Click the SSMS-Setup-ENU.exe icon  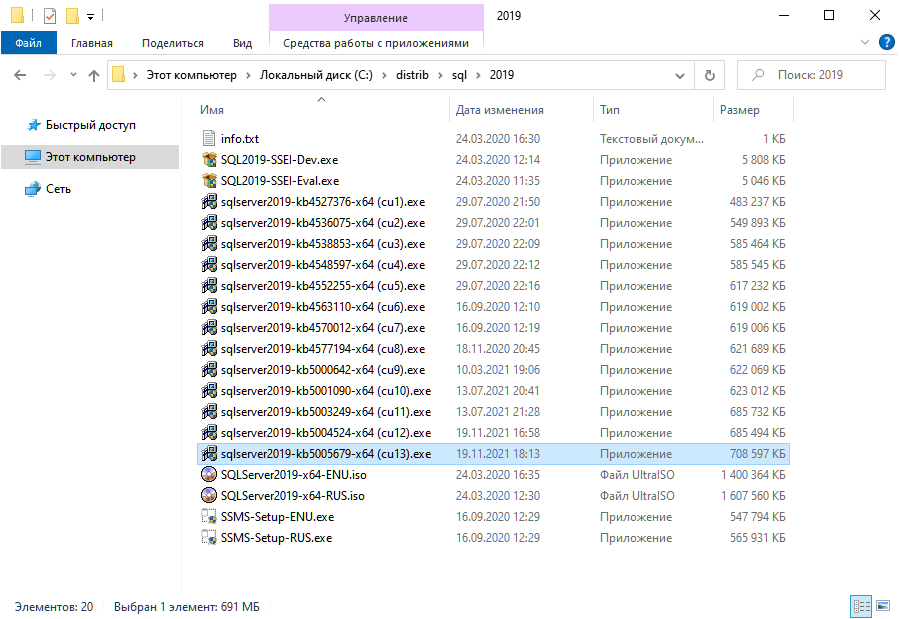point(209,516)
